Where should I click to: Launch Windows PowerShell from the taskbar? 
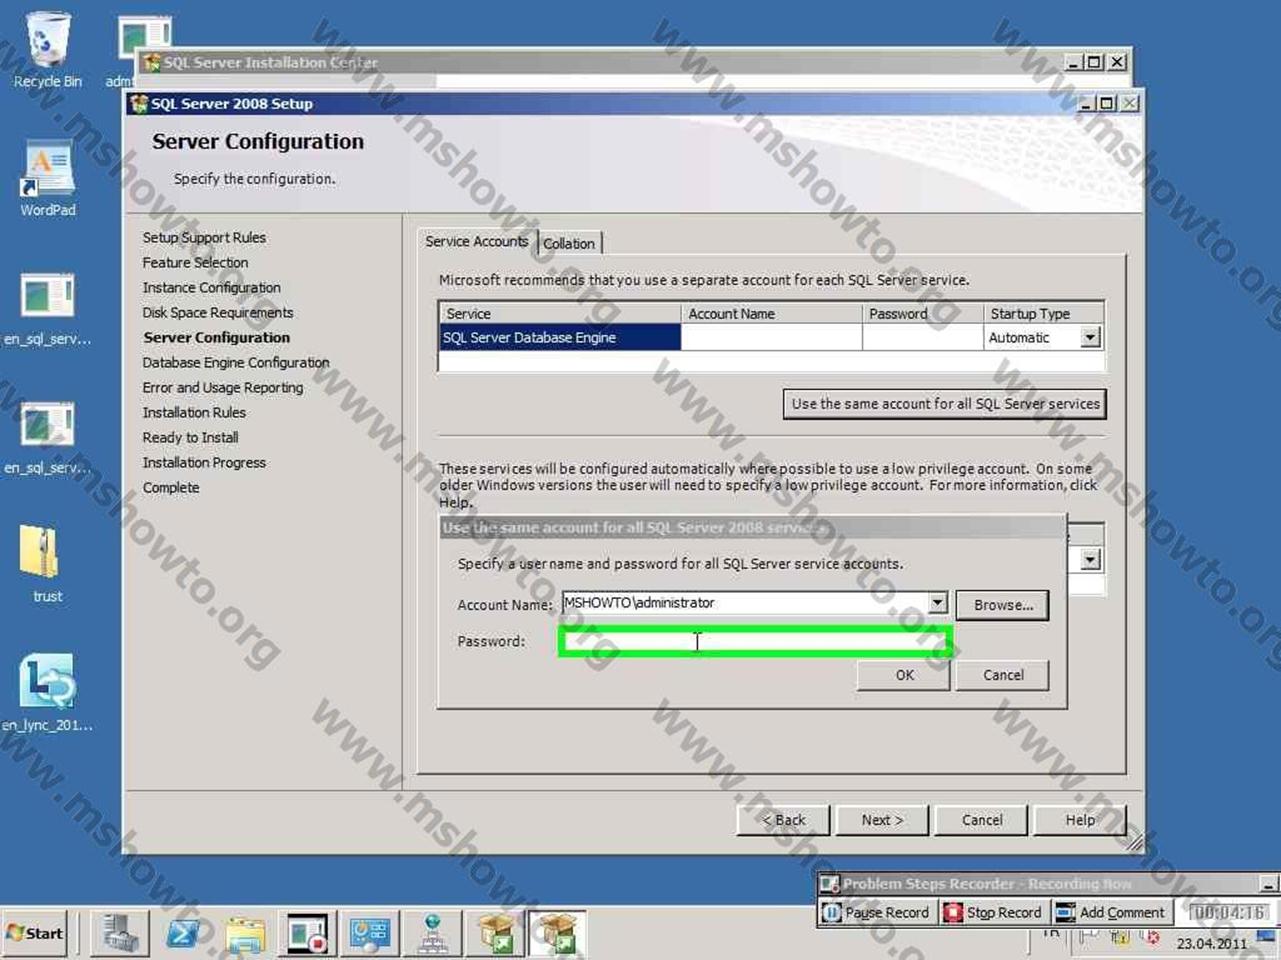point(183,934)
